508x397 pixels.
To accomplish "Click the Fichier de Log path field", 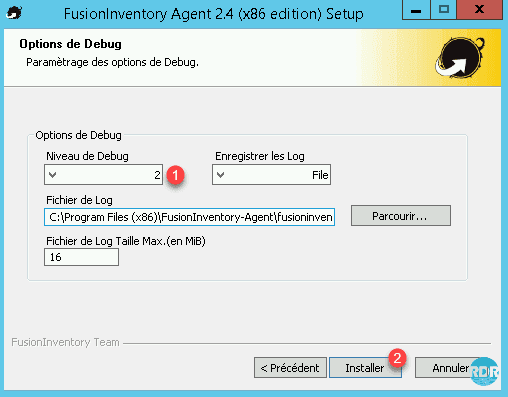I will (189, 217).
